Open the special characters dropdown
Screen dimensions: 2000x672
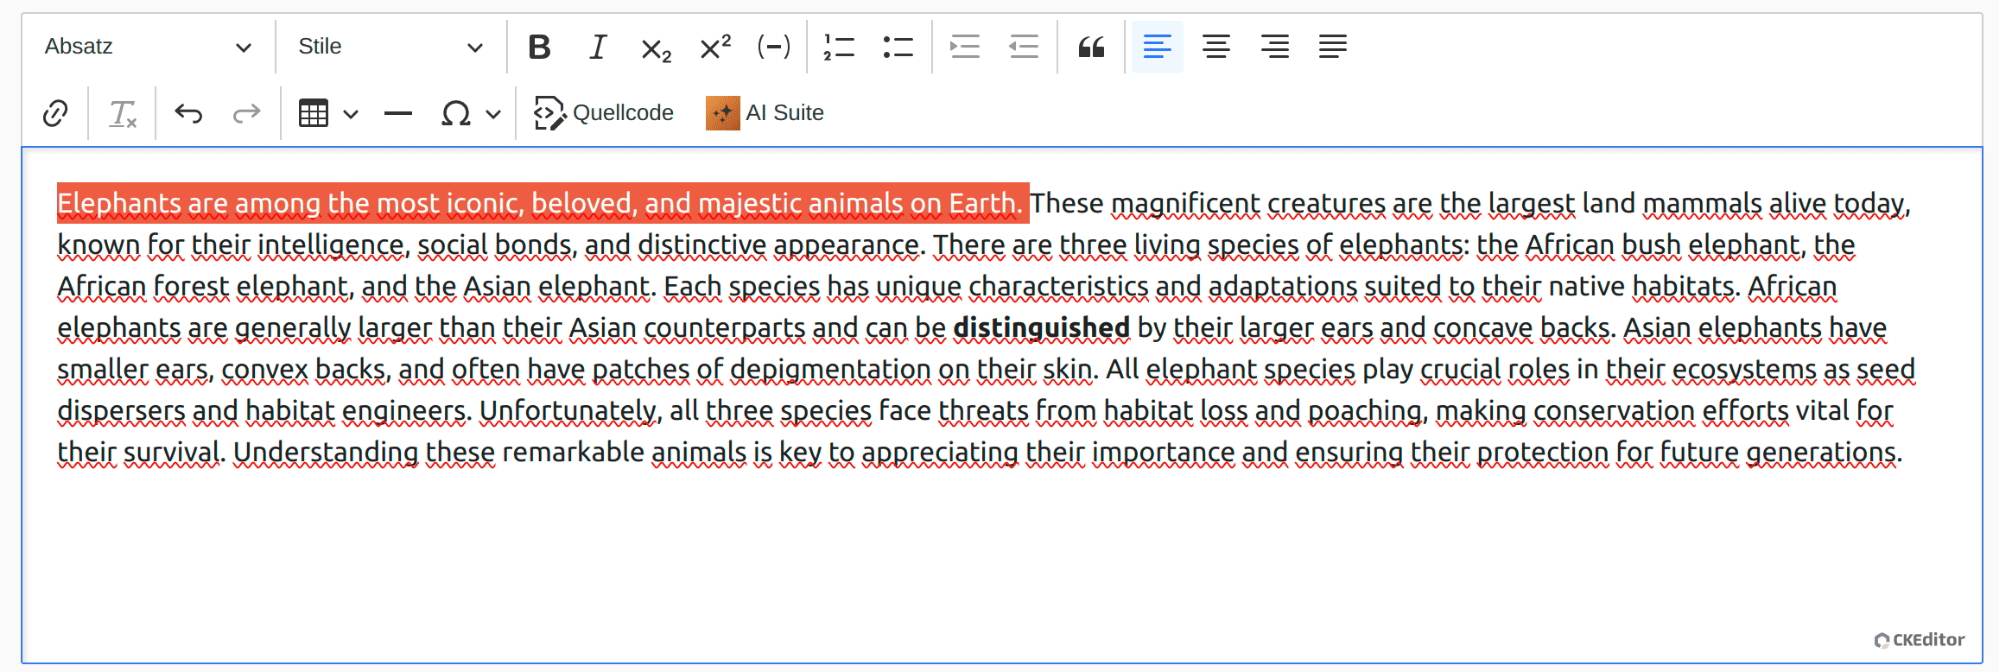492,114
